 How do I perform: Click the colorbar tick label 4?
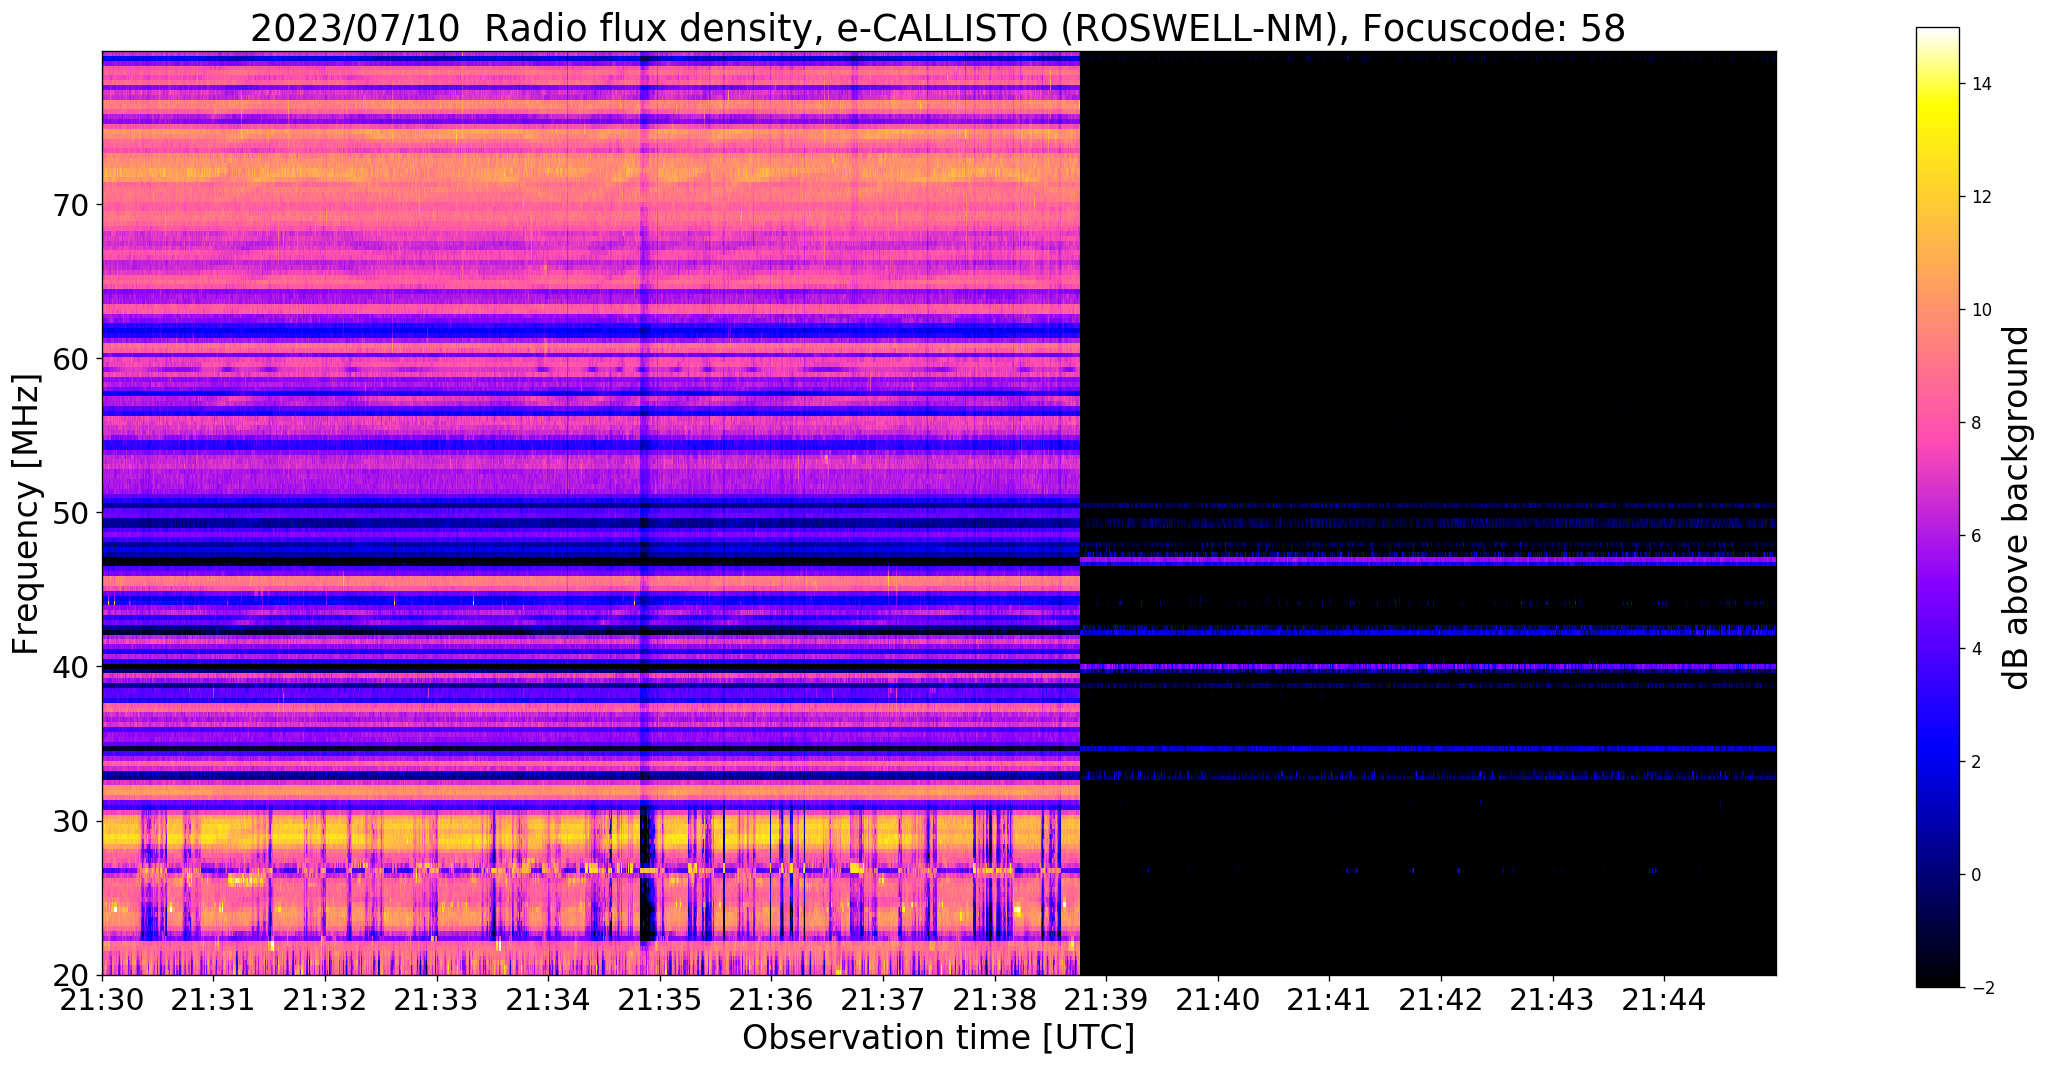pyautogui.click(x=1975, y=649)
